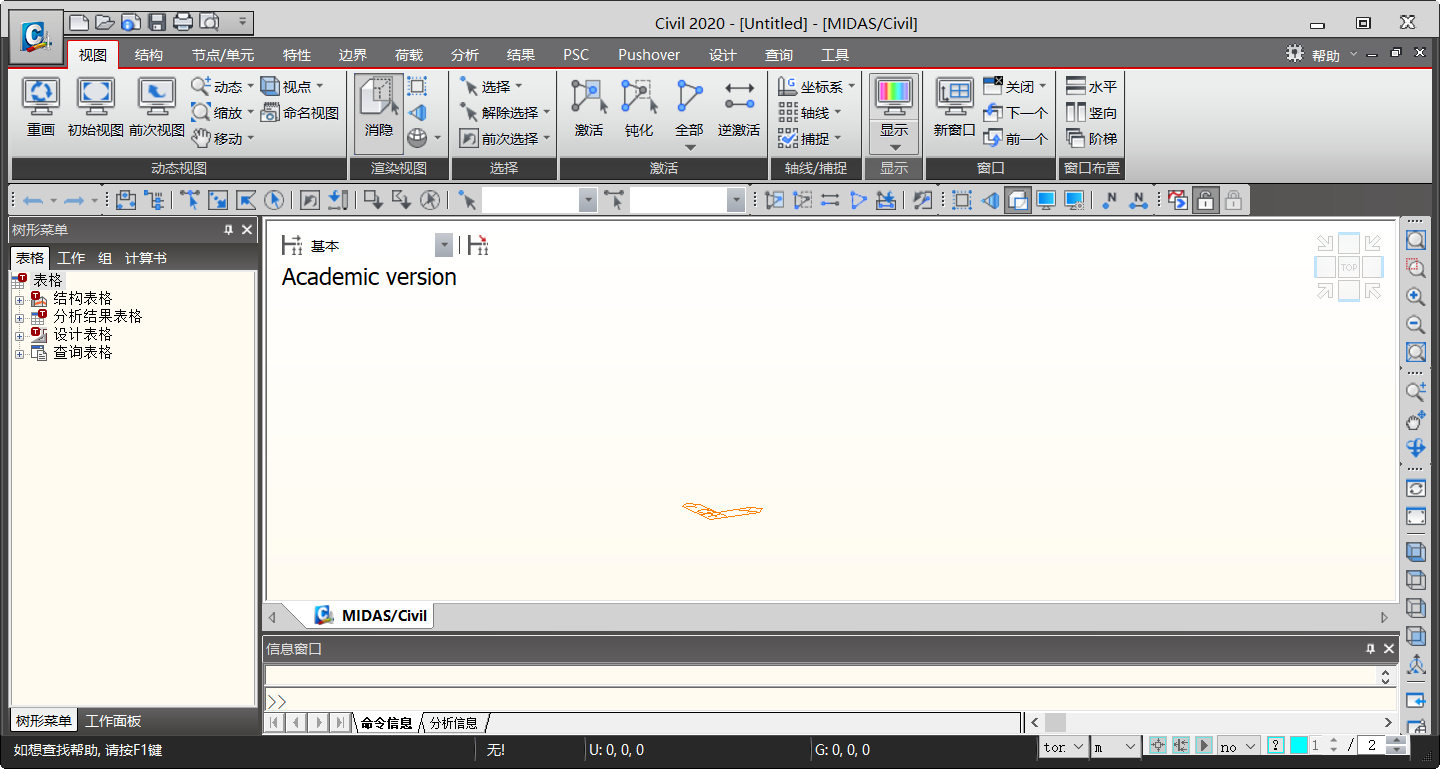Open the length unit dropdown showing m
The height and width of the screenshot is (769, 1440).
1115,746
